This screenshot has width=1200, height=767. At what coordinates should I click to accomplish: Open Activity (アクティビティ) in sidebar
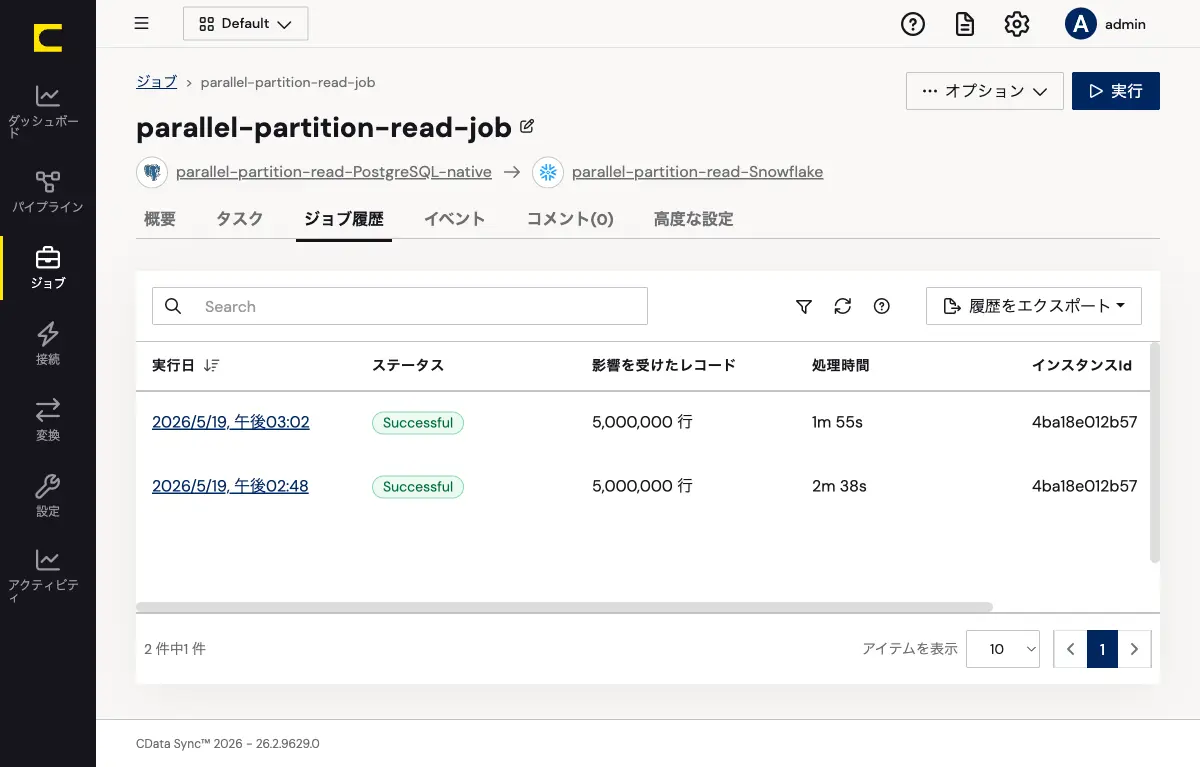point(48,576)
